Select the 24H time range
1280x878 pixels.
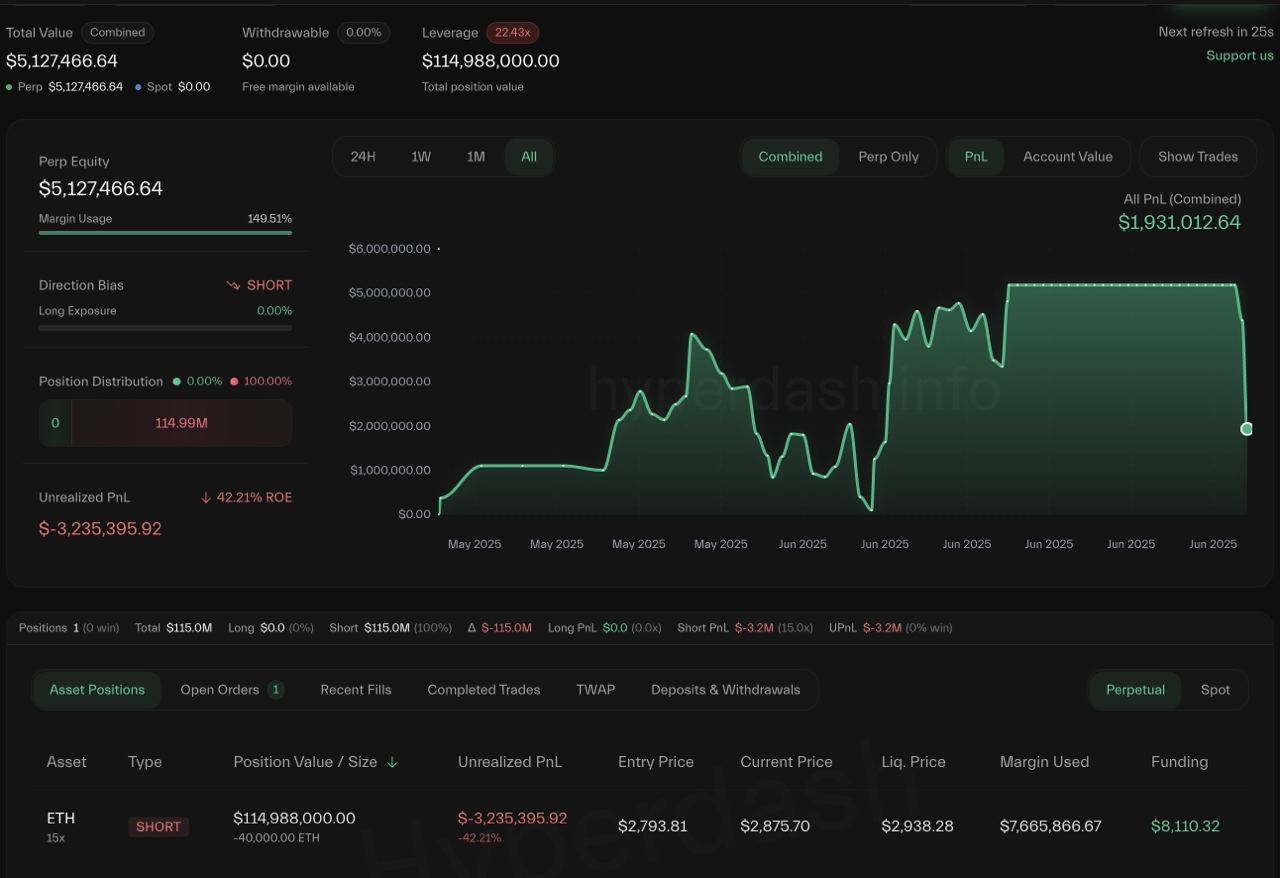(363, 157)
